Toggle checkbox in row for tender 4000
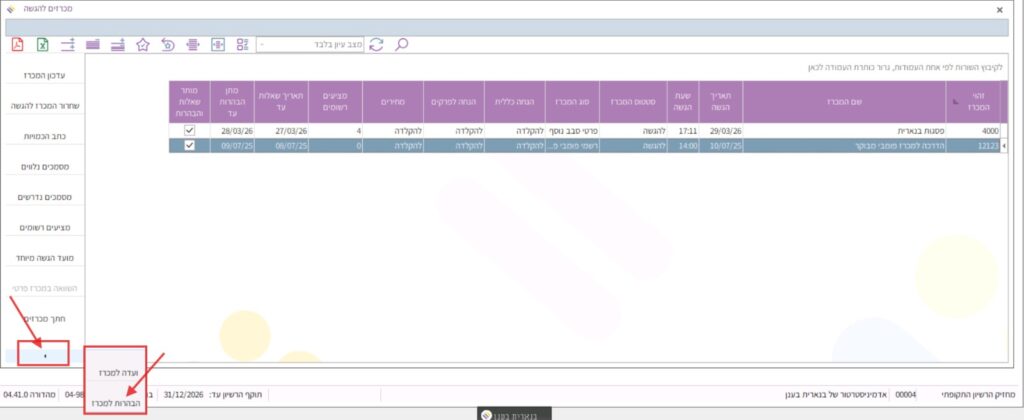Image resolution: width=1024 pixels, height=420 pixels. pyautogui.click(x=189, y=131)
